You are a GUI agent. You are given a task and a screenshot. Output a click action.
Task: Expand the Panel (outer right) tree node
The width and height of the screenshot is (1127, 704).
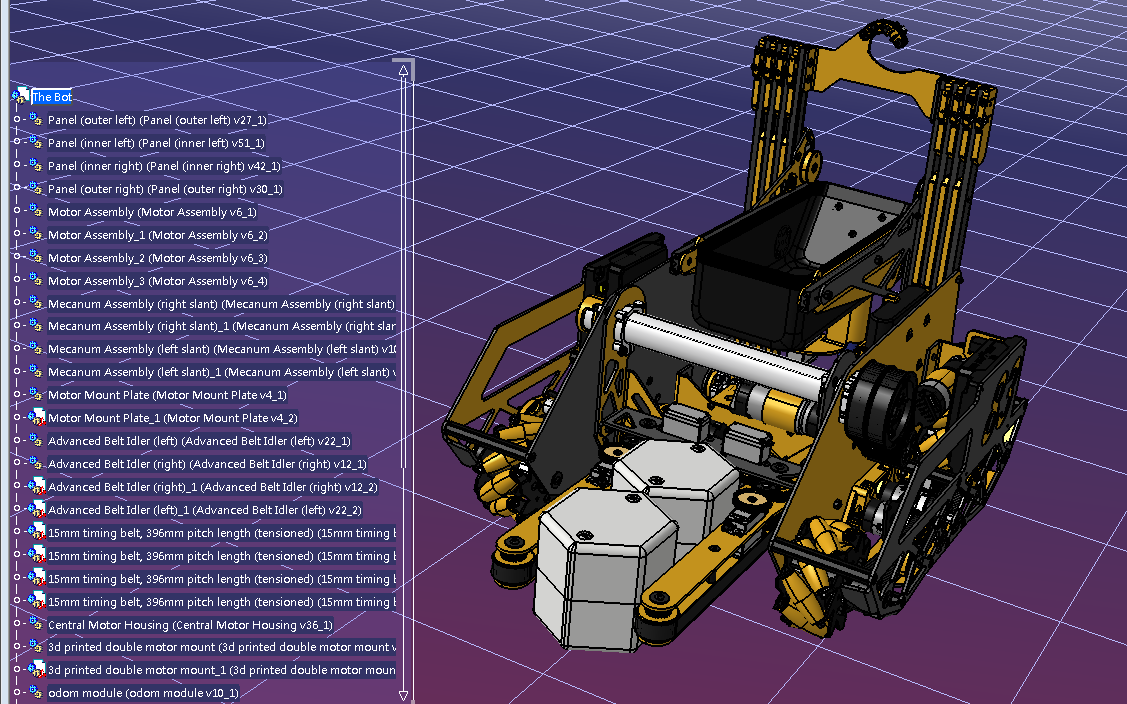17,188
